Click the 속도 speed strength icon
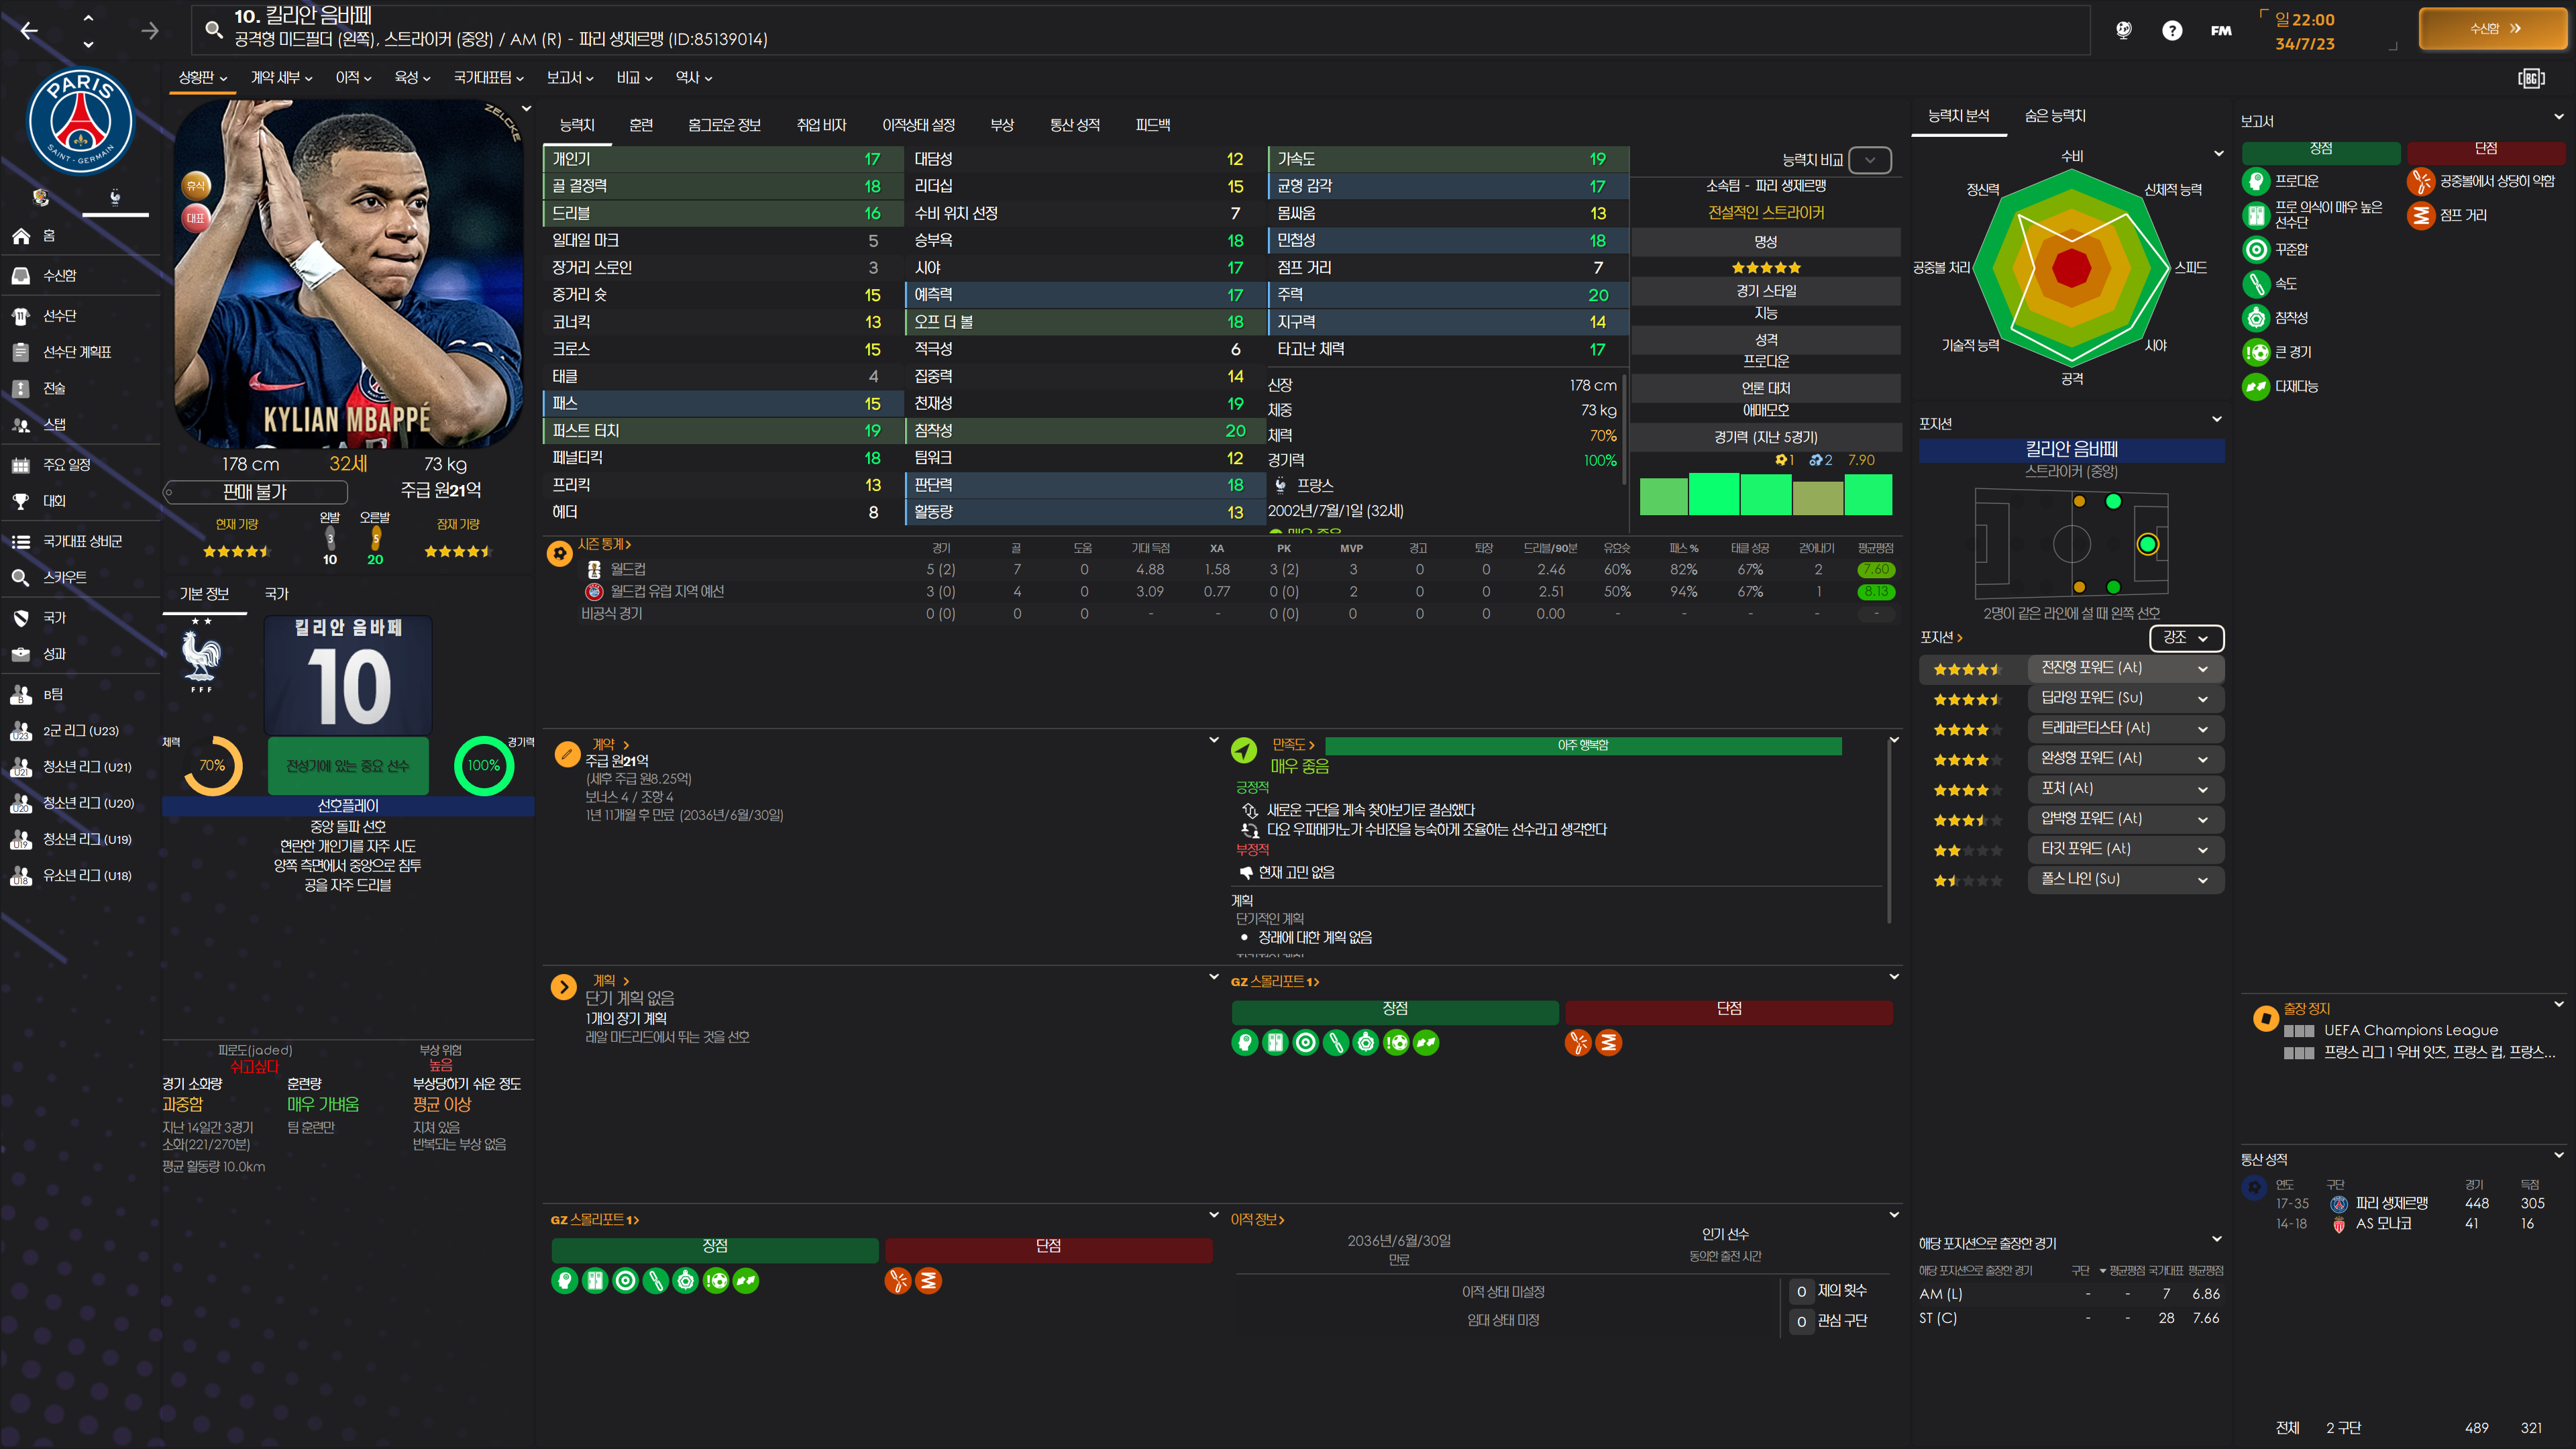The width and height of the screenshot is (2576, 1449). tap(2256, 284)
